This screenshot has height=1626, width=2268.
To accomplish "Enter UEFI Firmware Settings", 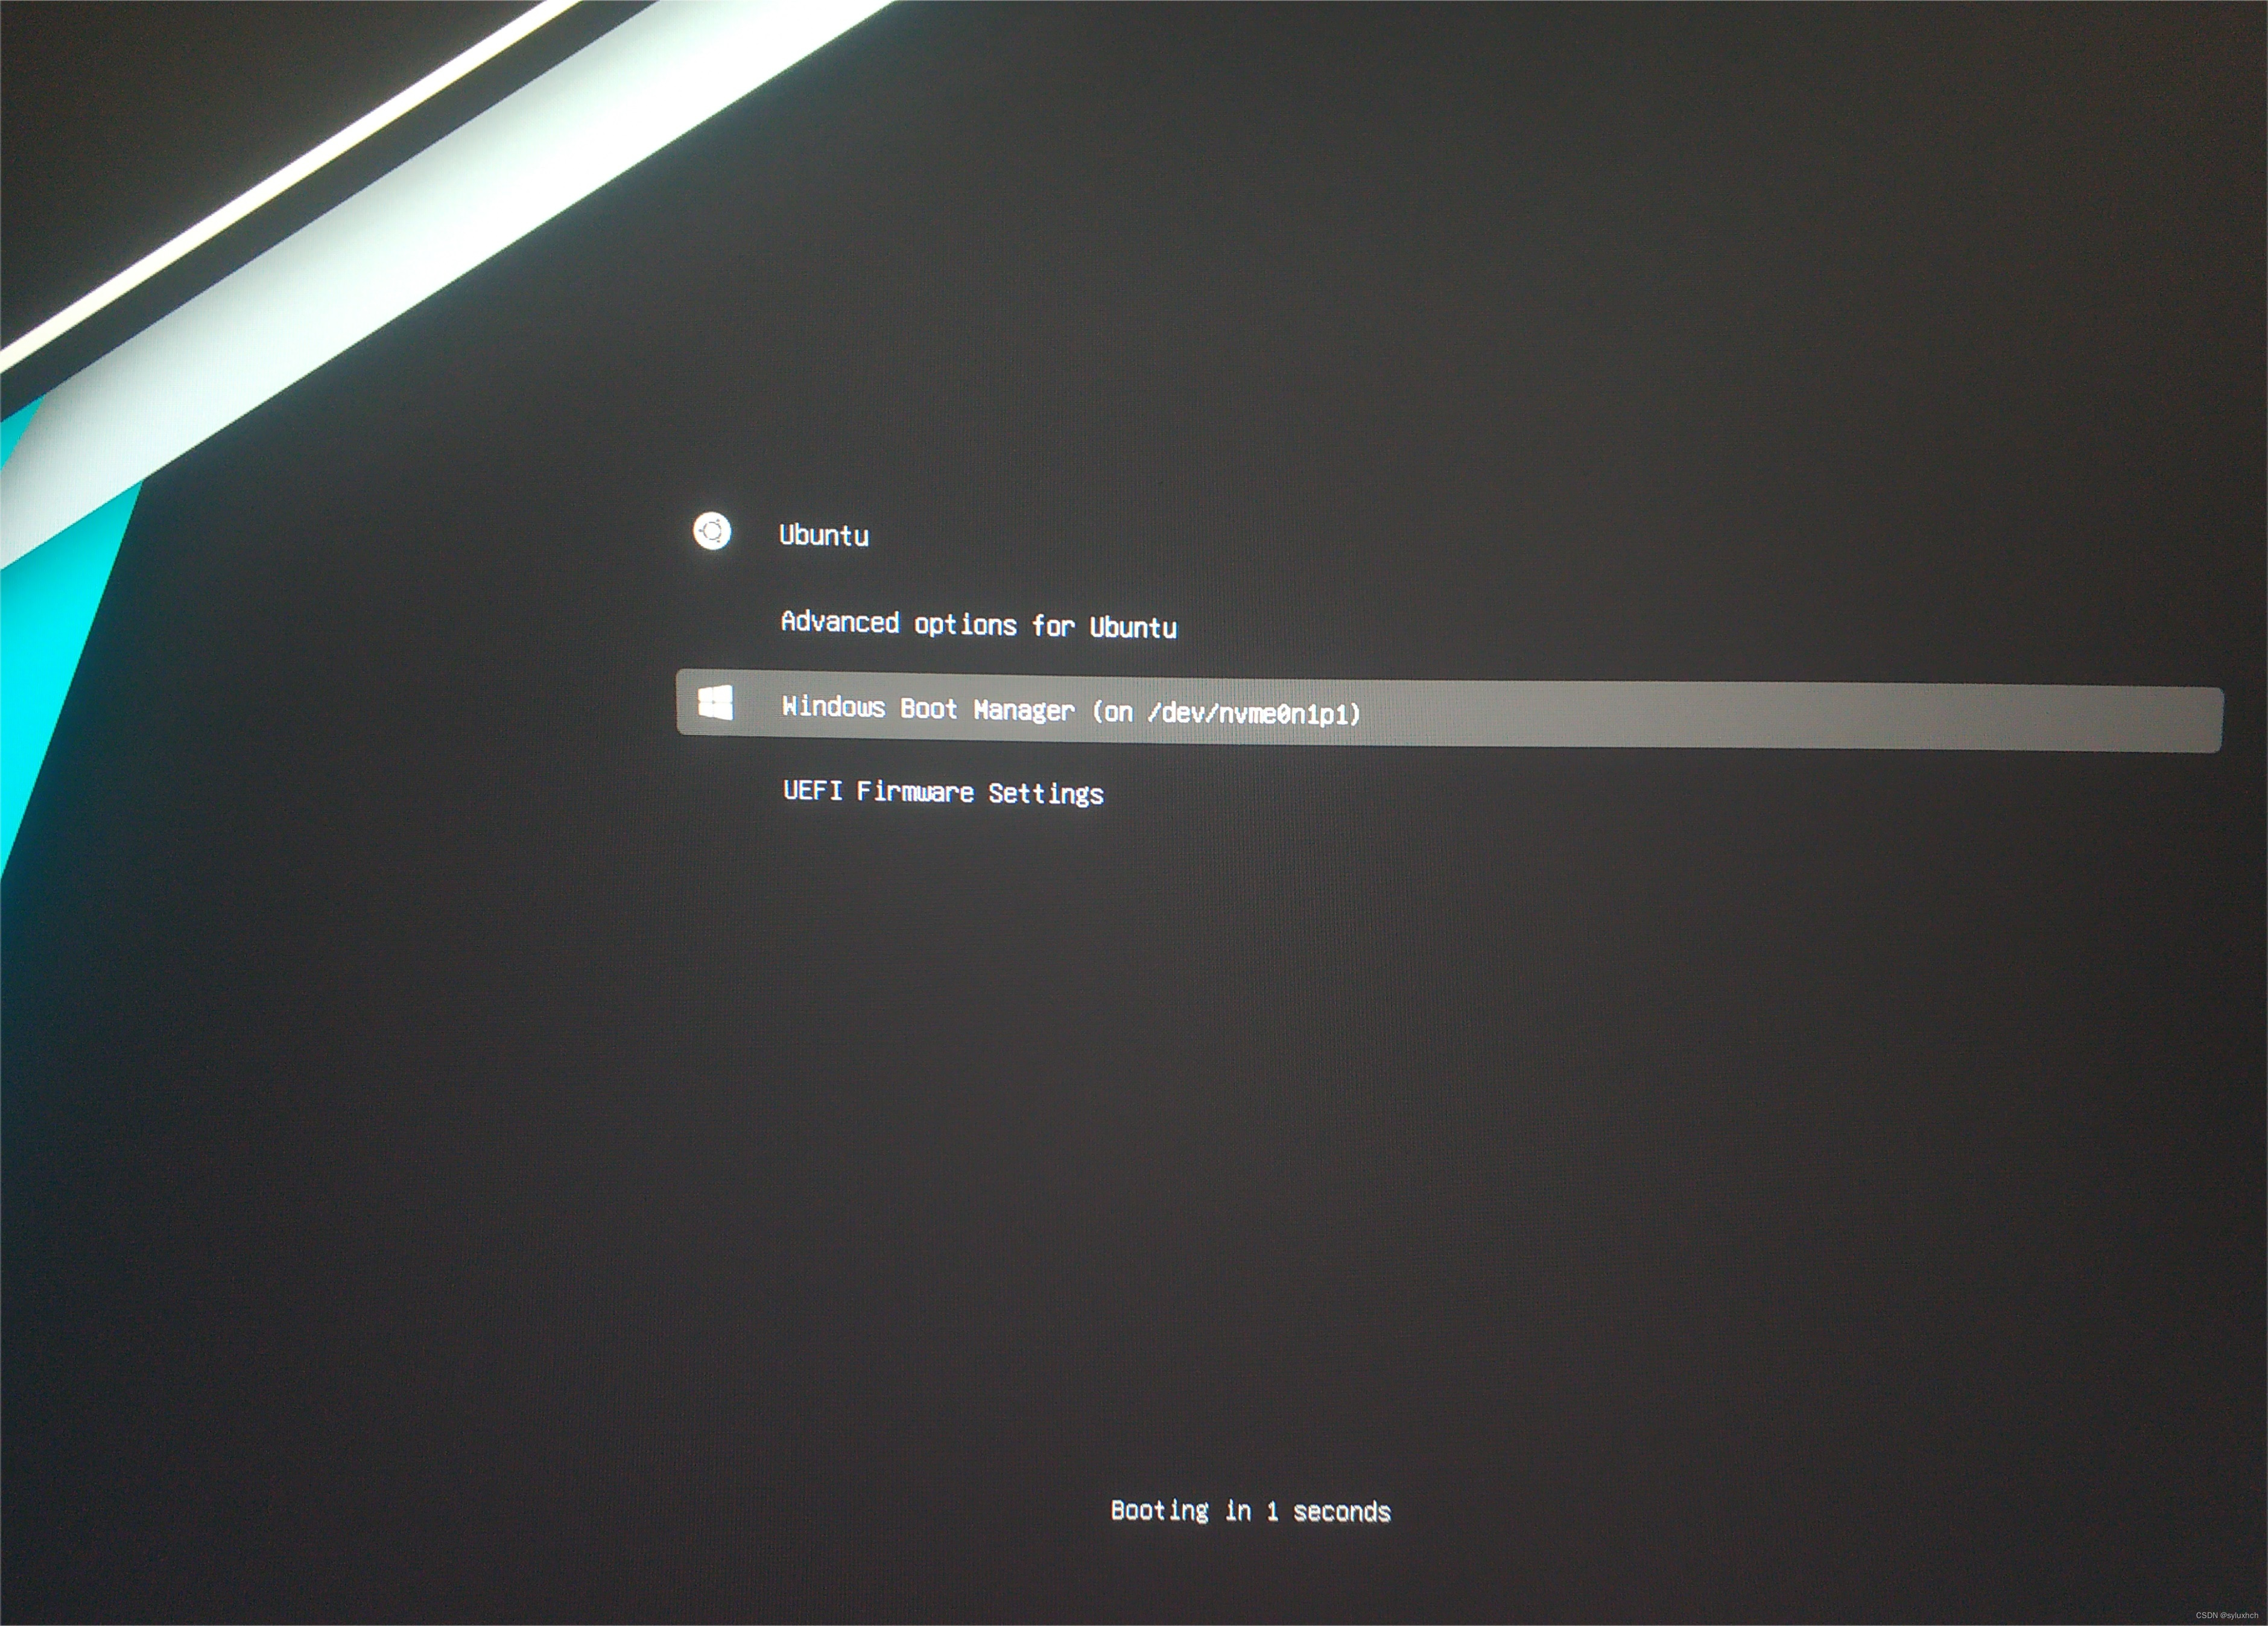I will point(943,792).
